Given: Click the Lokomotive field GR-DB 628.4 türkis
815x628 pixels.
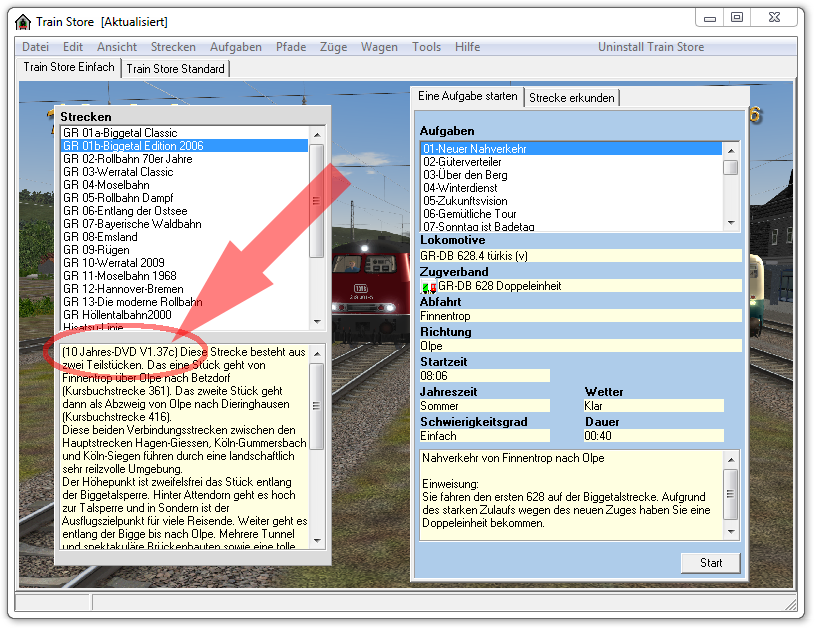Looking at the screenshot, I should 580,256.
